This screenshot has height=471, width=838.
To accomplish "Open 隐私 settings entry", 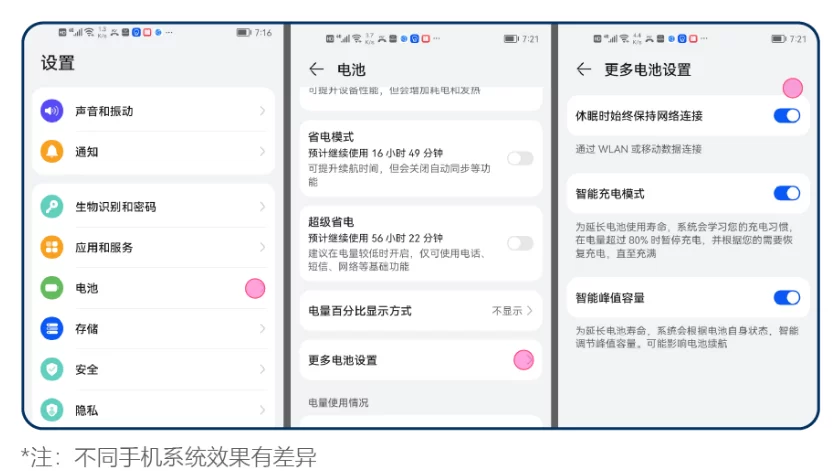I will click(x=153, y=410).
